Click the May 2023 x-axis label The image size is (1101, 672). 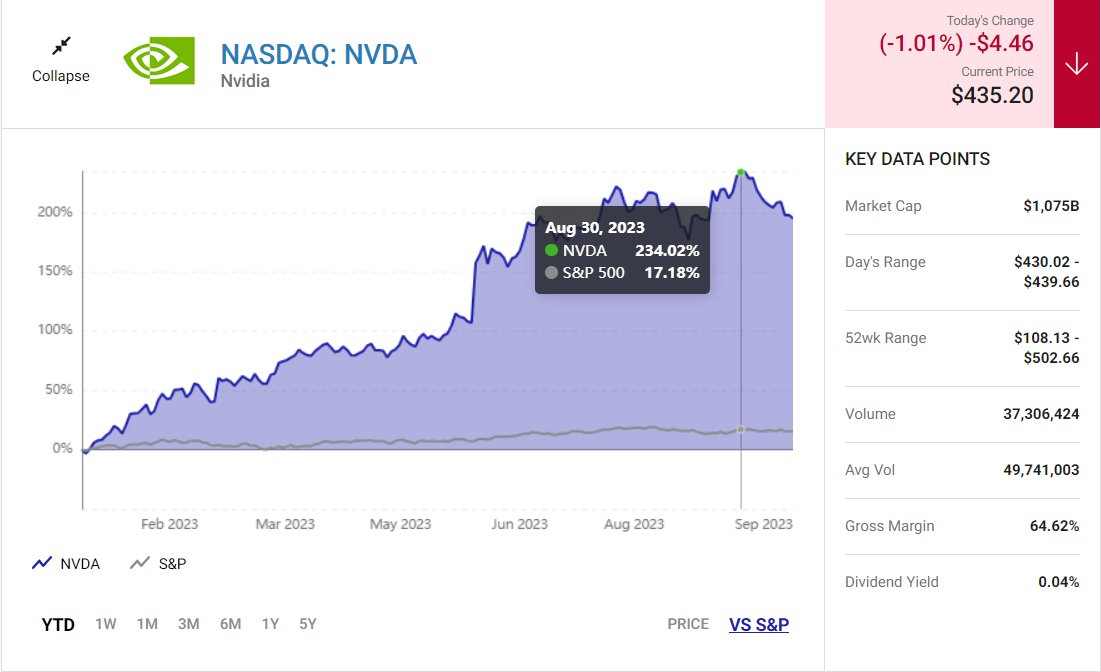point(400,524)
